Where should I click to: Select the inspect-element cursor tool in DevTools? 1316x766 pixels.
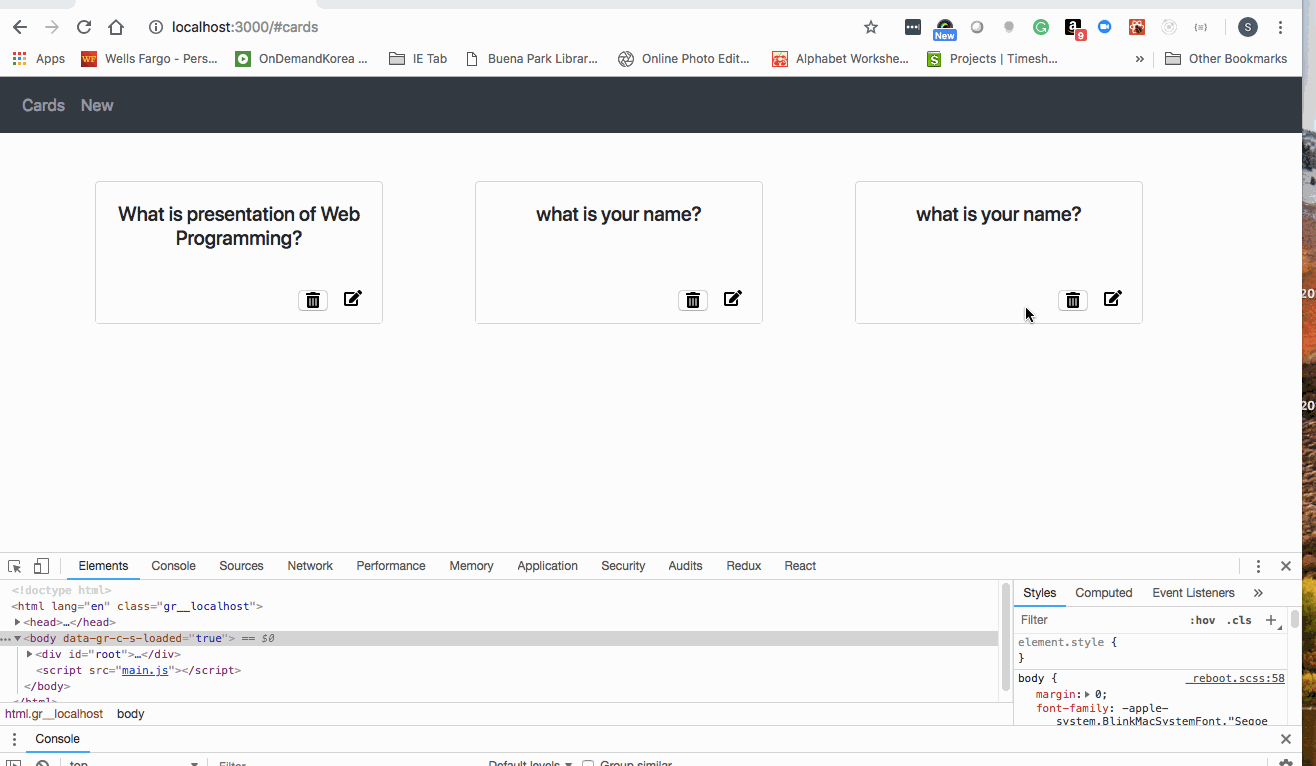point(13,565)
